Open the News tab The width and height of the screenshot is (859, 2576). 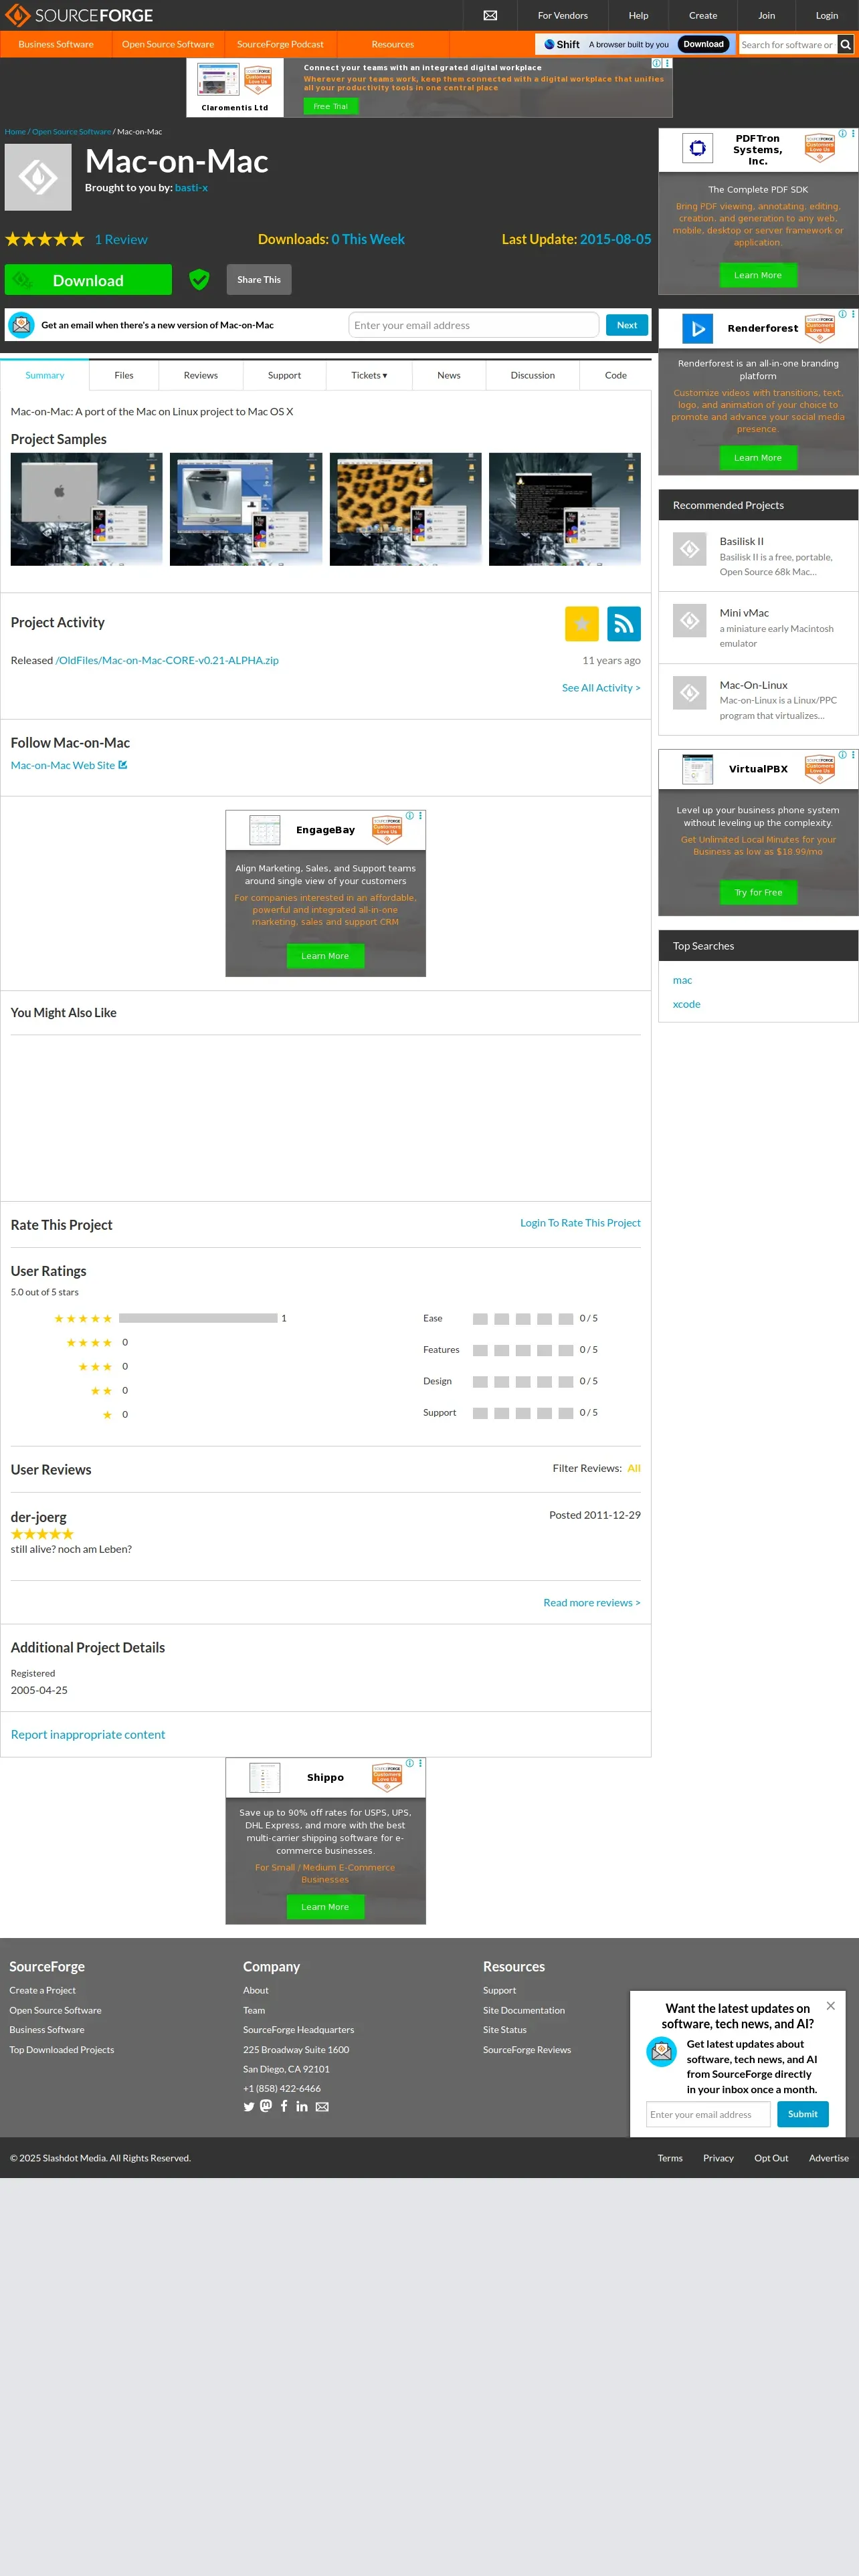point(449,375)
